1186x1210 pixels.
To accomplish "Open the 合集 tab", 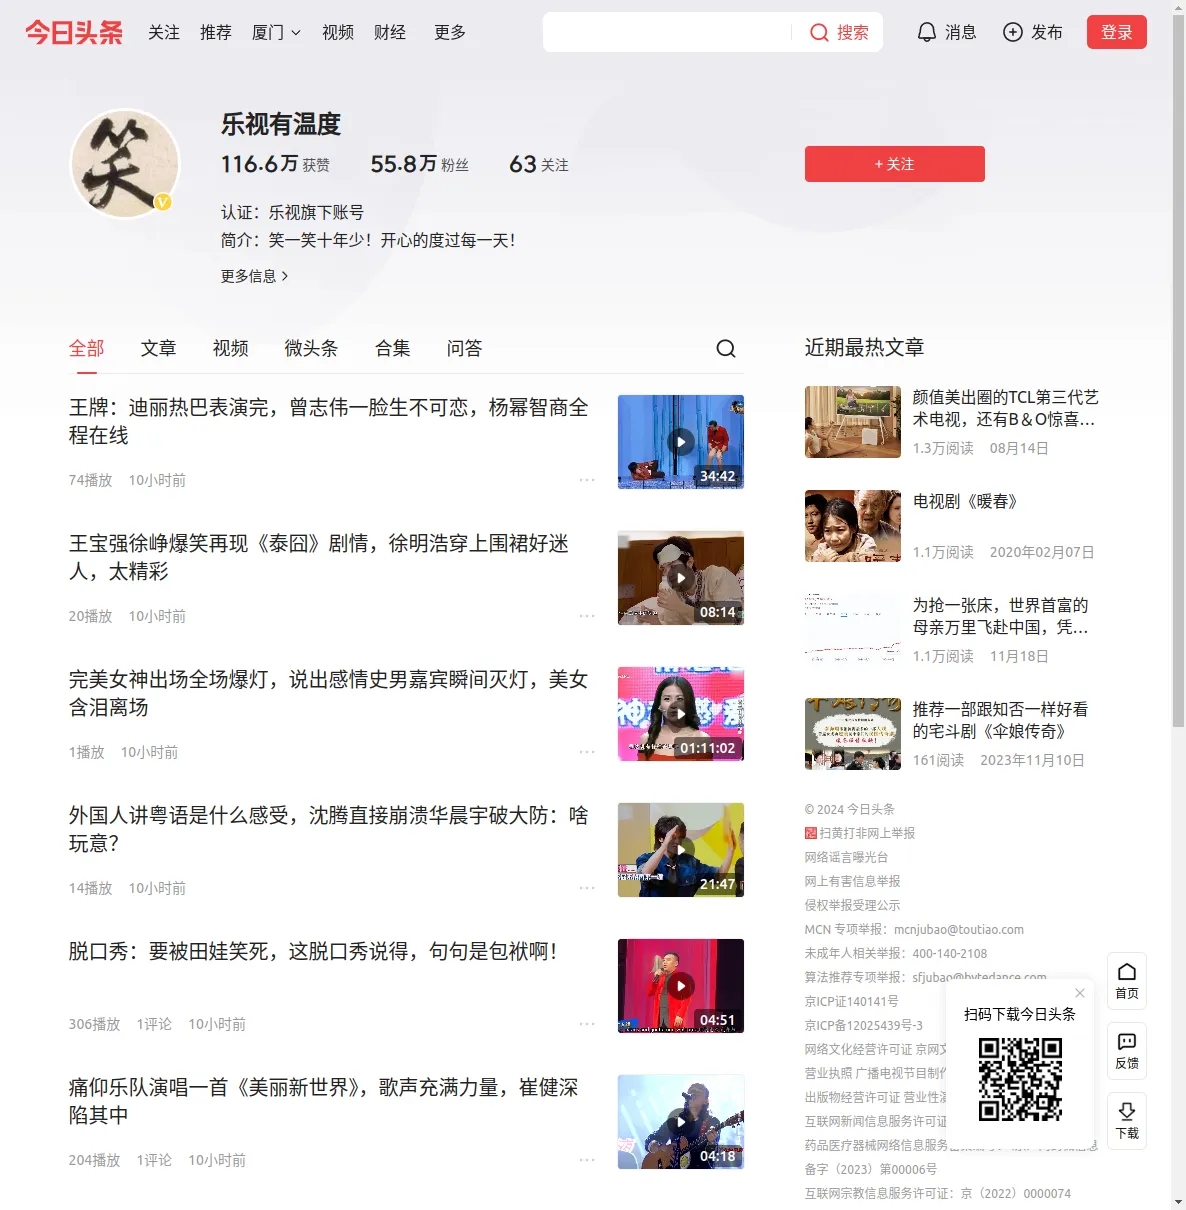I will tap(393, 348).
